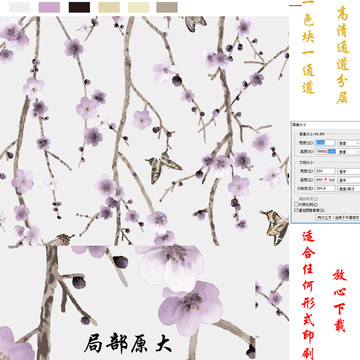Click the pixel height input field
This screenshot has height=360, width=360.
tap(325, 151)
